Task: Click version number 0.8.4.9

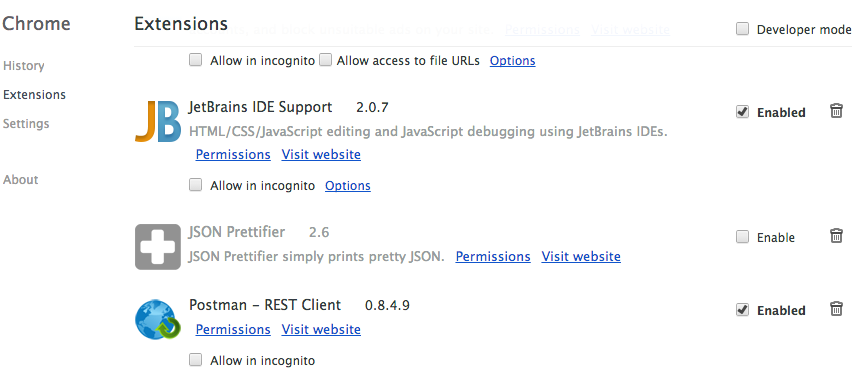Action: pos(388,305)
